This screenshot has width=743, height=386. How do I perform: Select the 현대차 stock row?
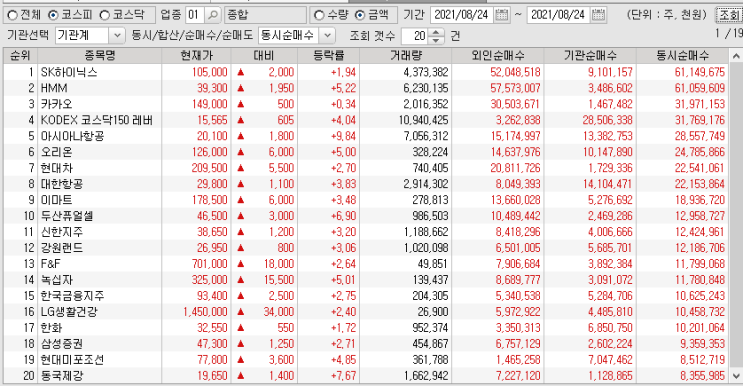366,168
